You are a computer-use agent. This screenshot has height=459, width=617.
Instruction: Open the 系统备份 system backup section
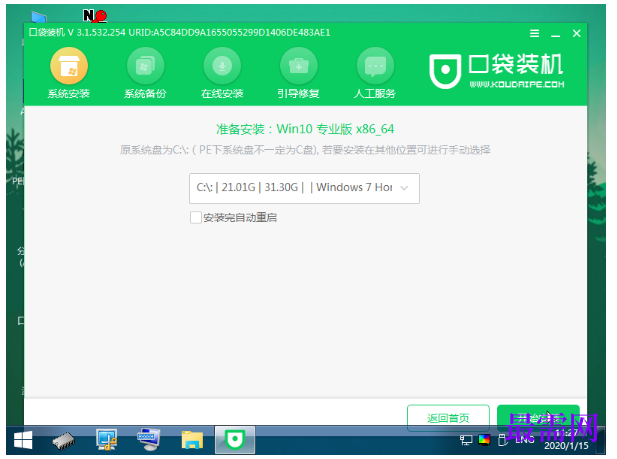click(x=145, y=73)
